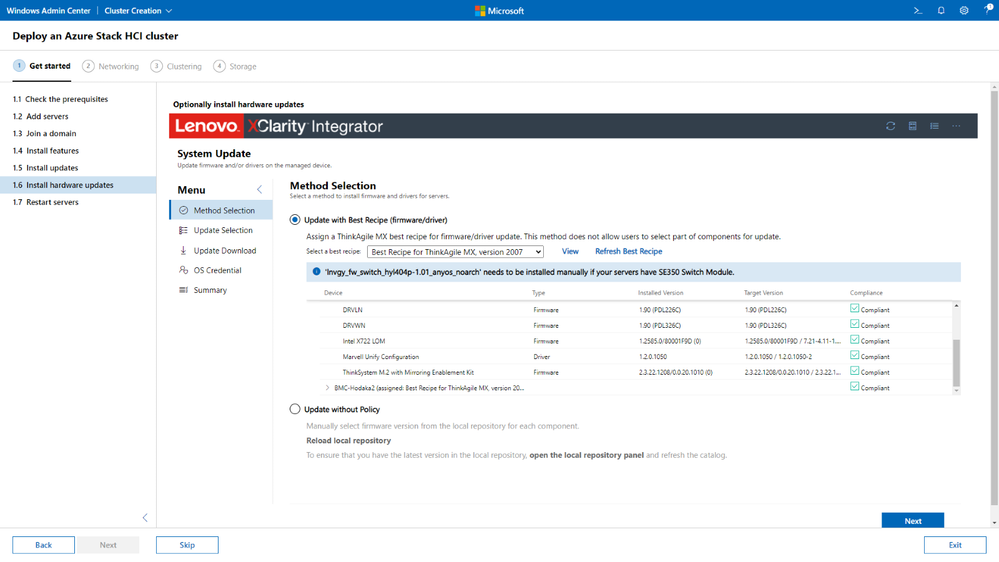Collapse the left wizard steps panel
Image resolution: width=999 pixels, height=562 pixels.
[145, 517]
